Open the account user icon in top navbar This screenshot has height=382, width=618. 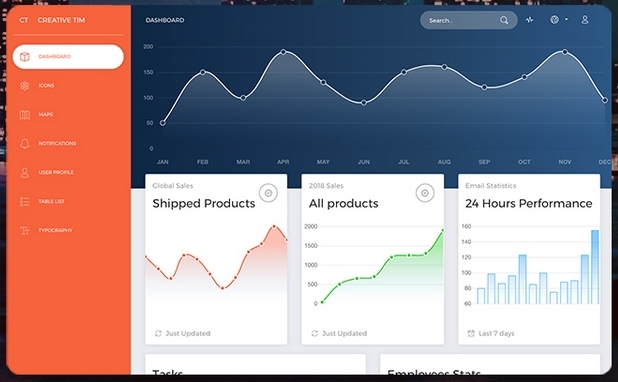(x=585, y=20)
